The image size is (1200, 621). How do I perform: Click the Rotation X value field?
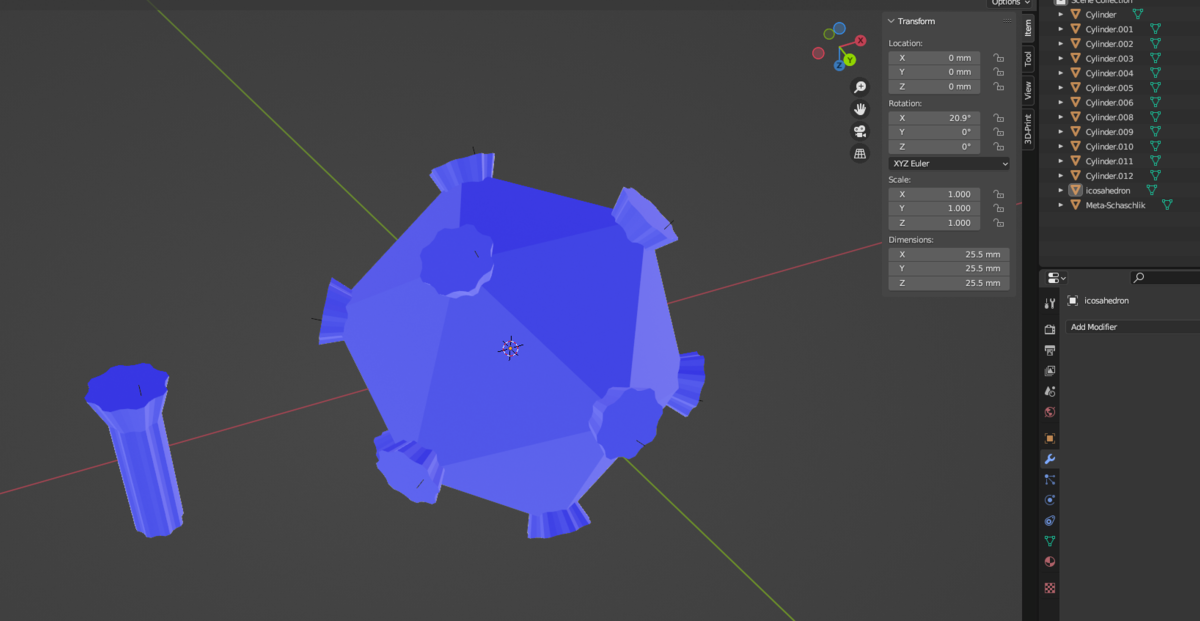point(934,118)
